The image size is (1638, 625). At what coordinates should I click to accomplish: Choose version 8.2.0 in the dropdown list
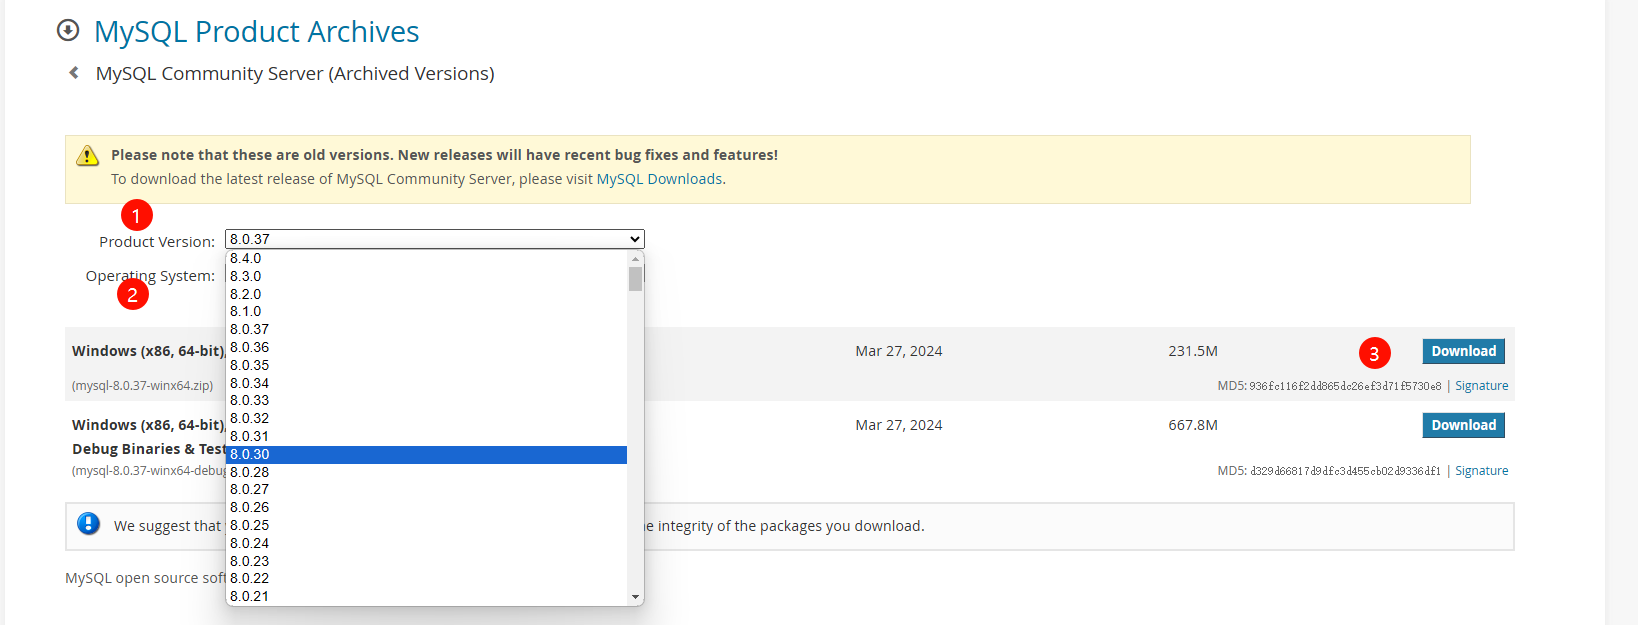pyautogui.click(x=426, y=294)
